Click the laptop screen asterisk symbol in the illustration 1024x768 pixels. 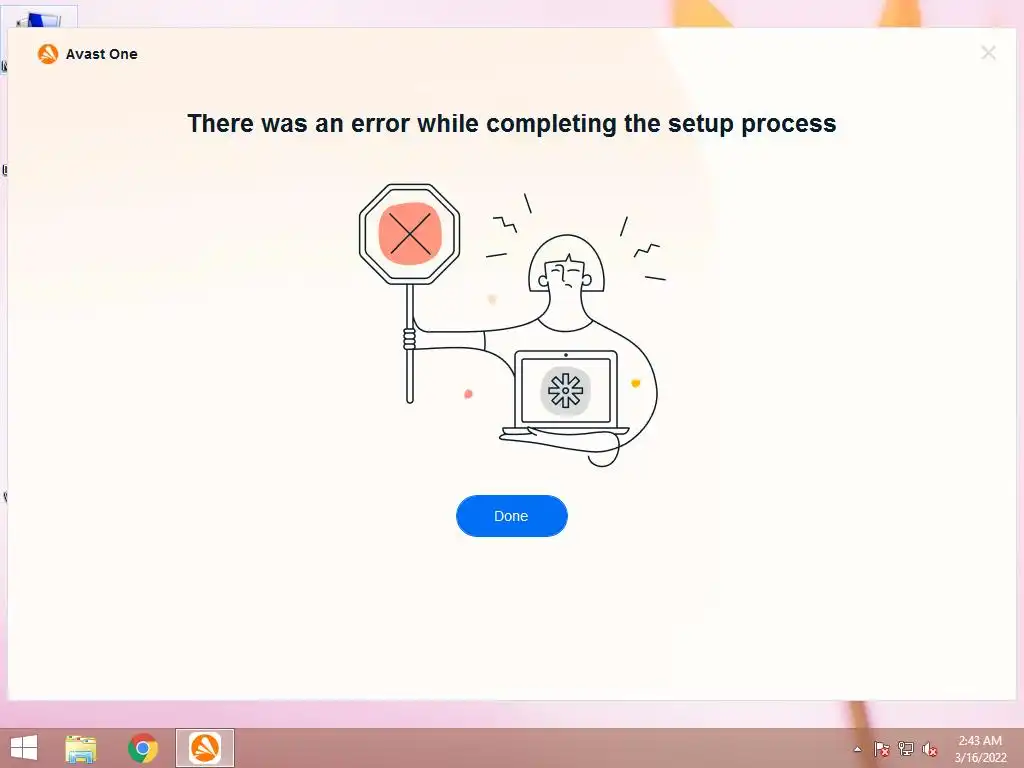[x=565, y=391]
